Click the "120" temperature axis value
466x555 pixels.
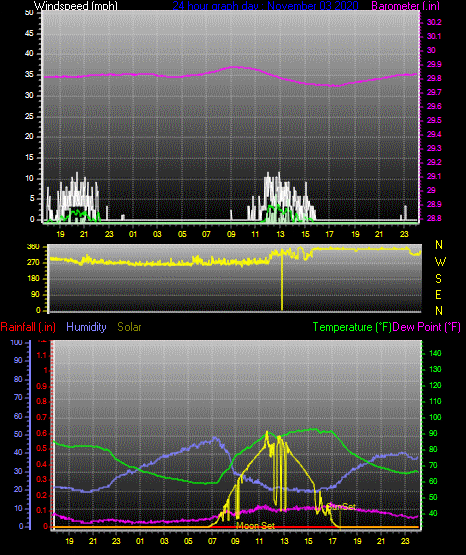(x=435, y=385)
